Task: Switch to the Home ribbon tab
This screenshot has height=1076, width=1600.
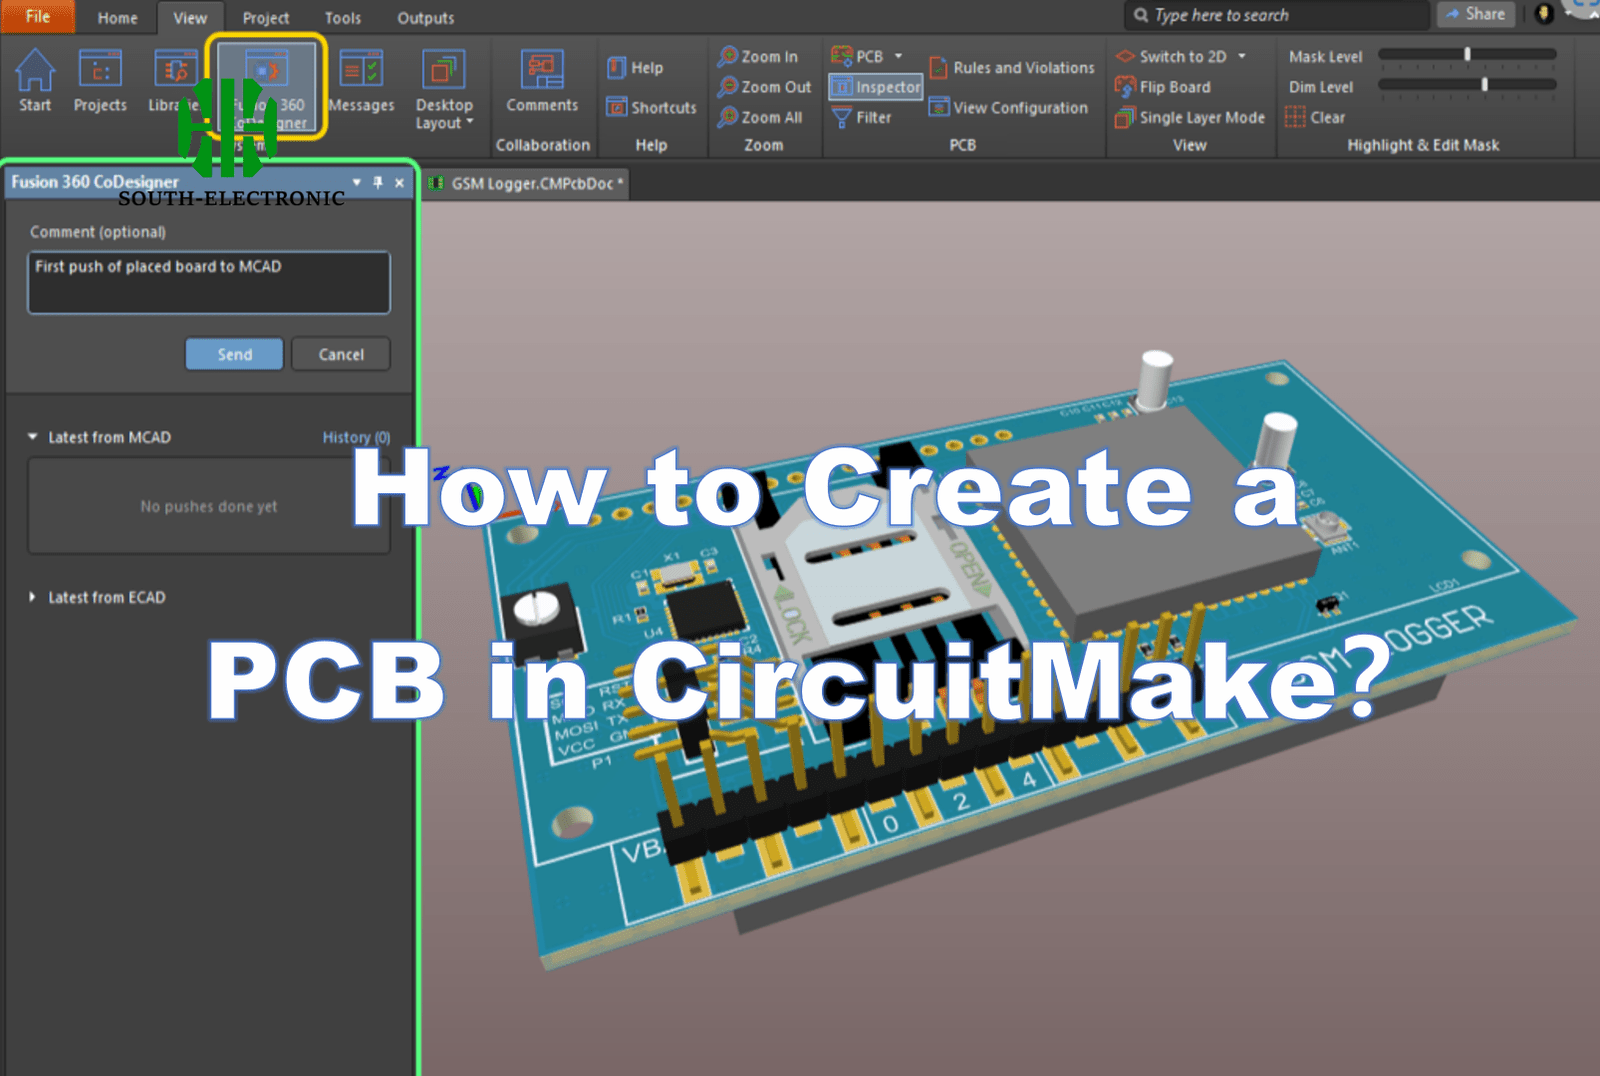Action: [x=118, y=18]
